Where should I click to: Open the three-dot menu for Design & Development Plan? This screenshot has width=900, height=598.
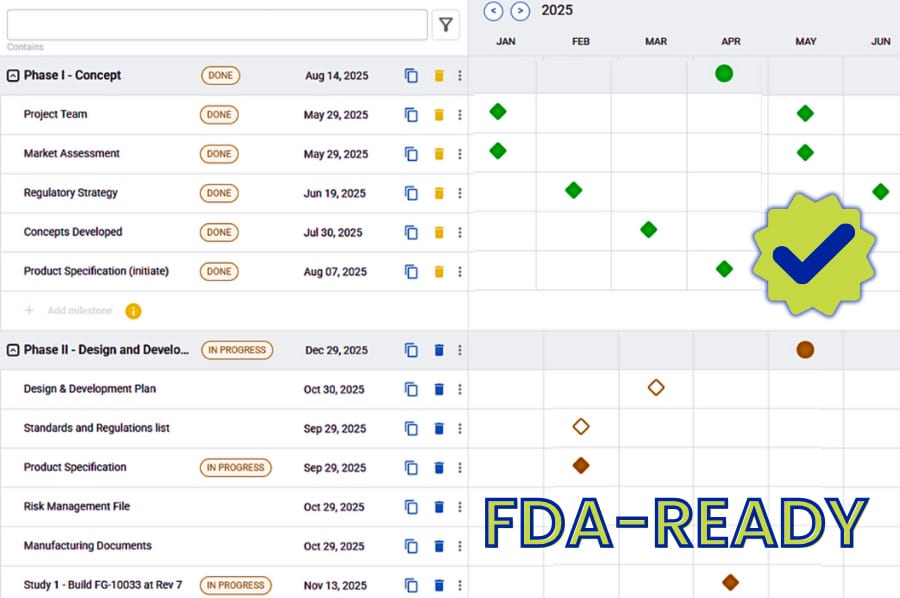[x=459, y=389]
